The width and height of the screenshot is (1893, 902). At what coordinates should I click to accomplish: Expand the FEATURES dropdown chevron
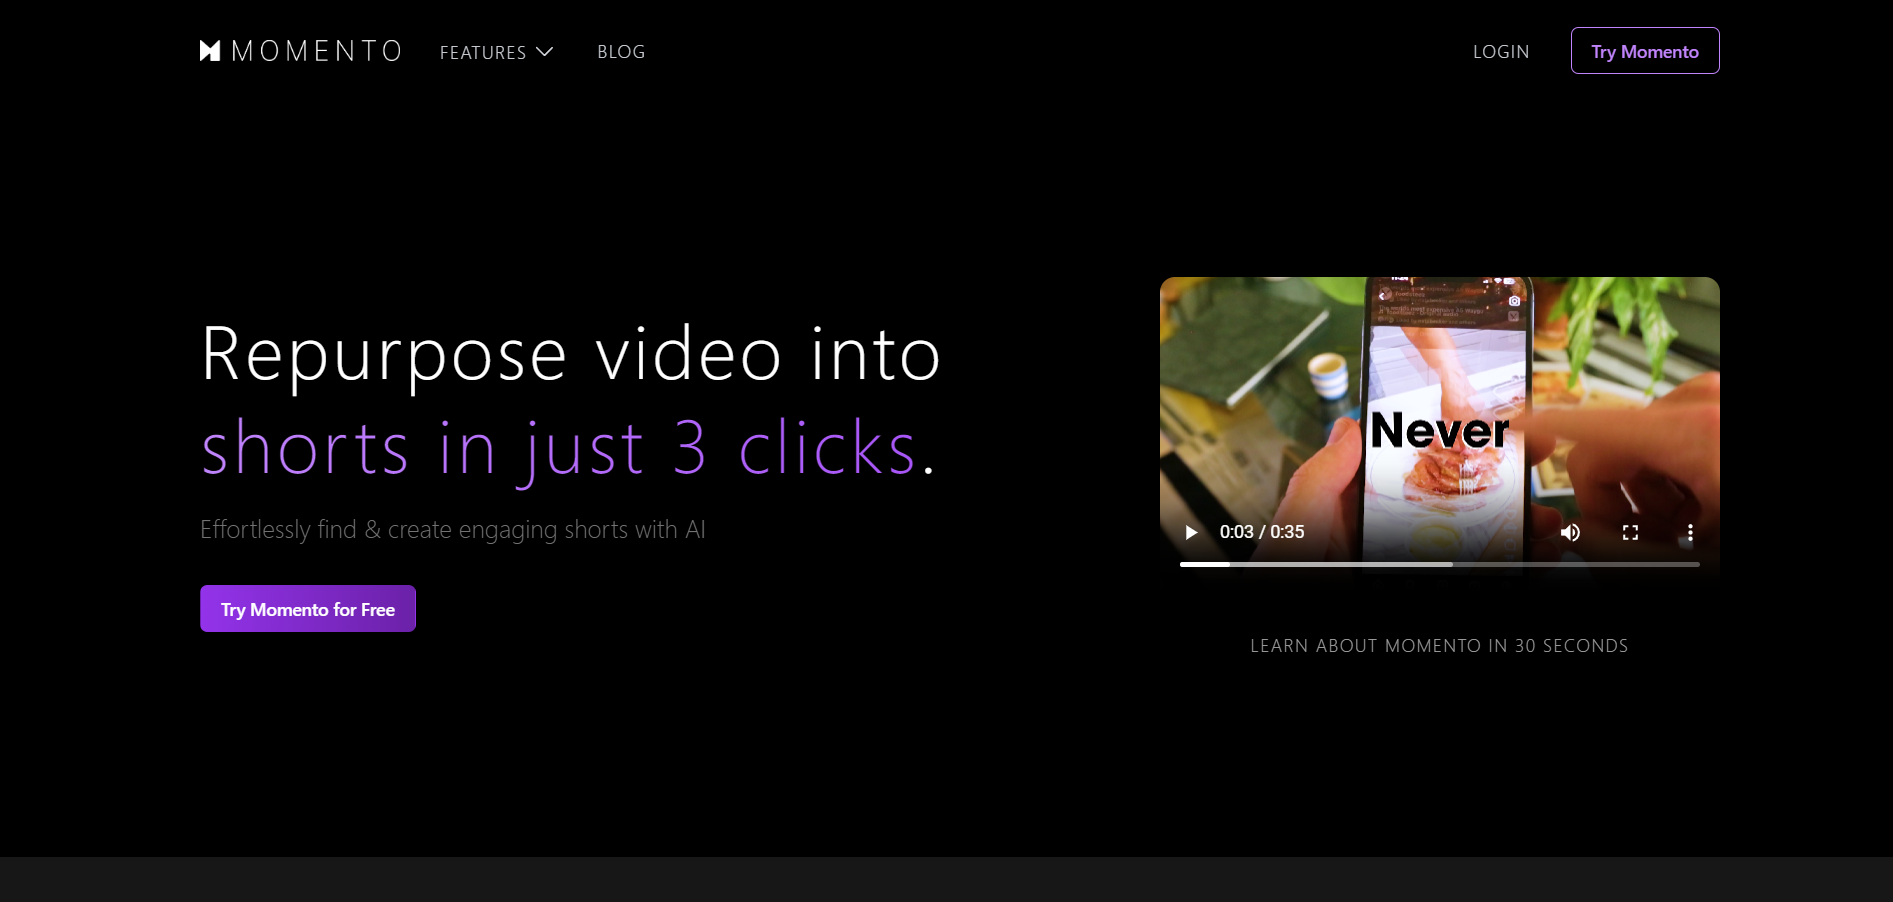(x=545, y=51)
